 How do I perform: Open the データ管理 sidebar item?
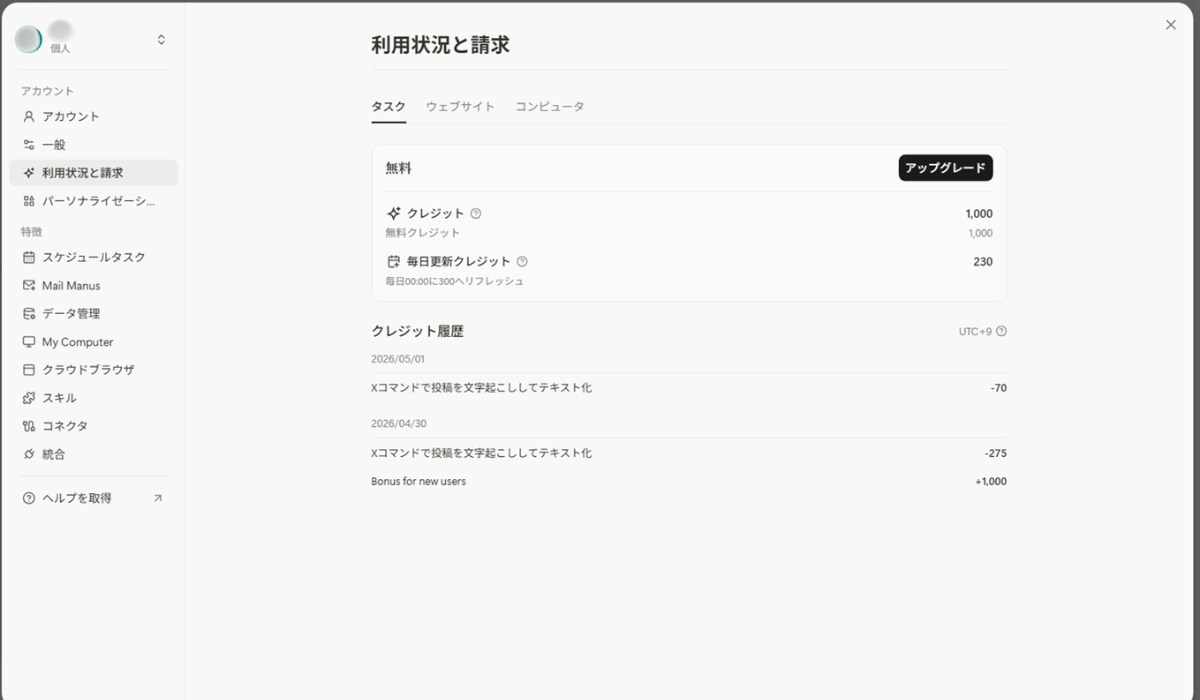click(x=94, y=313)
